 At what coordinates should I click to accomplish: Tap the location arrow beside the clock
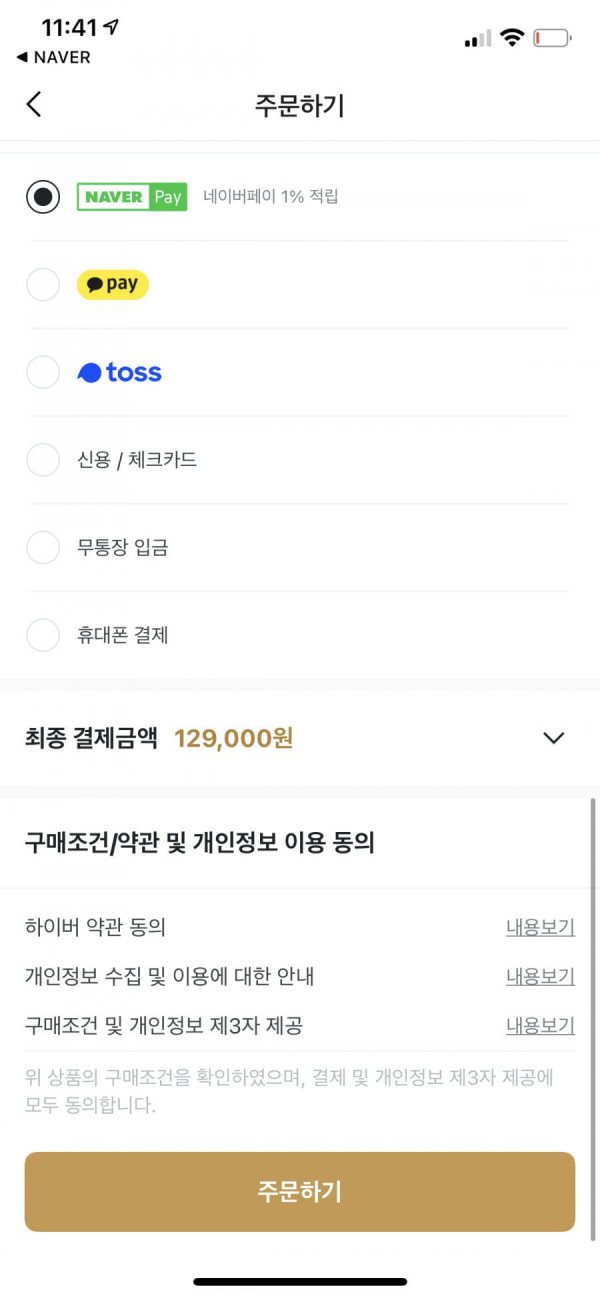tap(112, 27)
